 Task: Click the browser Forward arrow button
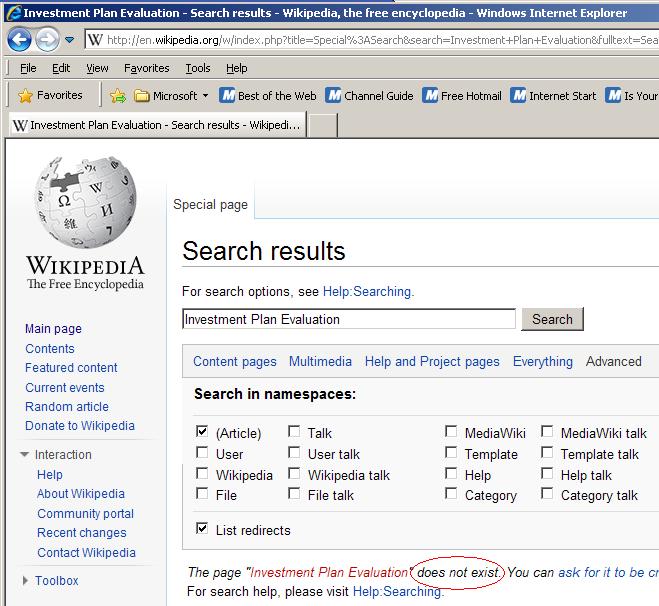(x=47, y=40)
